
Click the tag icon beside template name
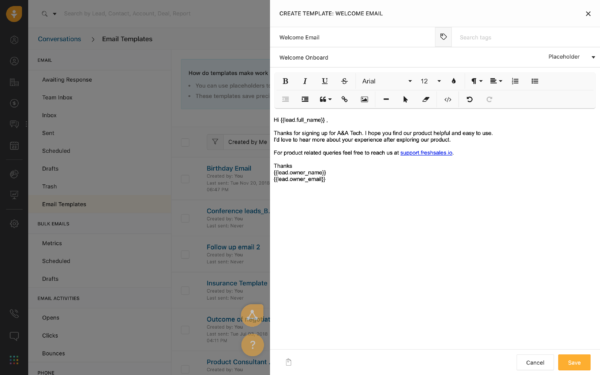click(x=443, y=37)
